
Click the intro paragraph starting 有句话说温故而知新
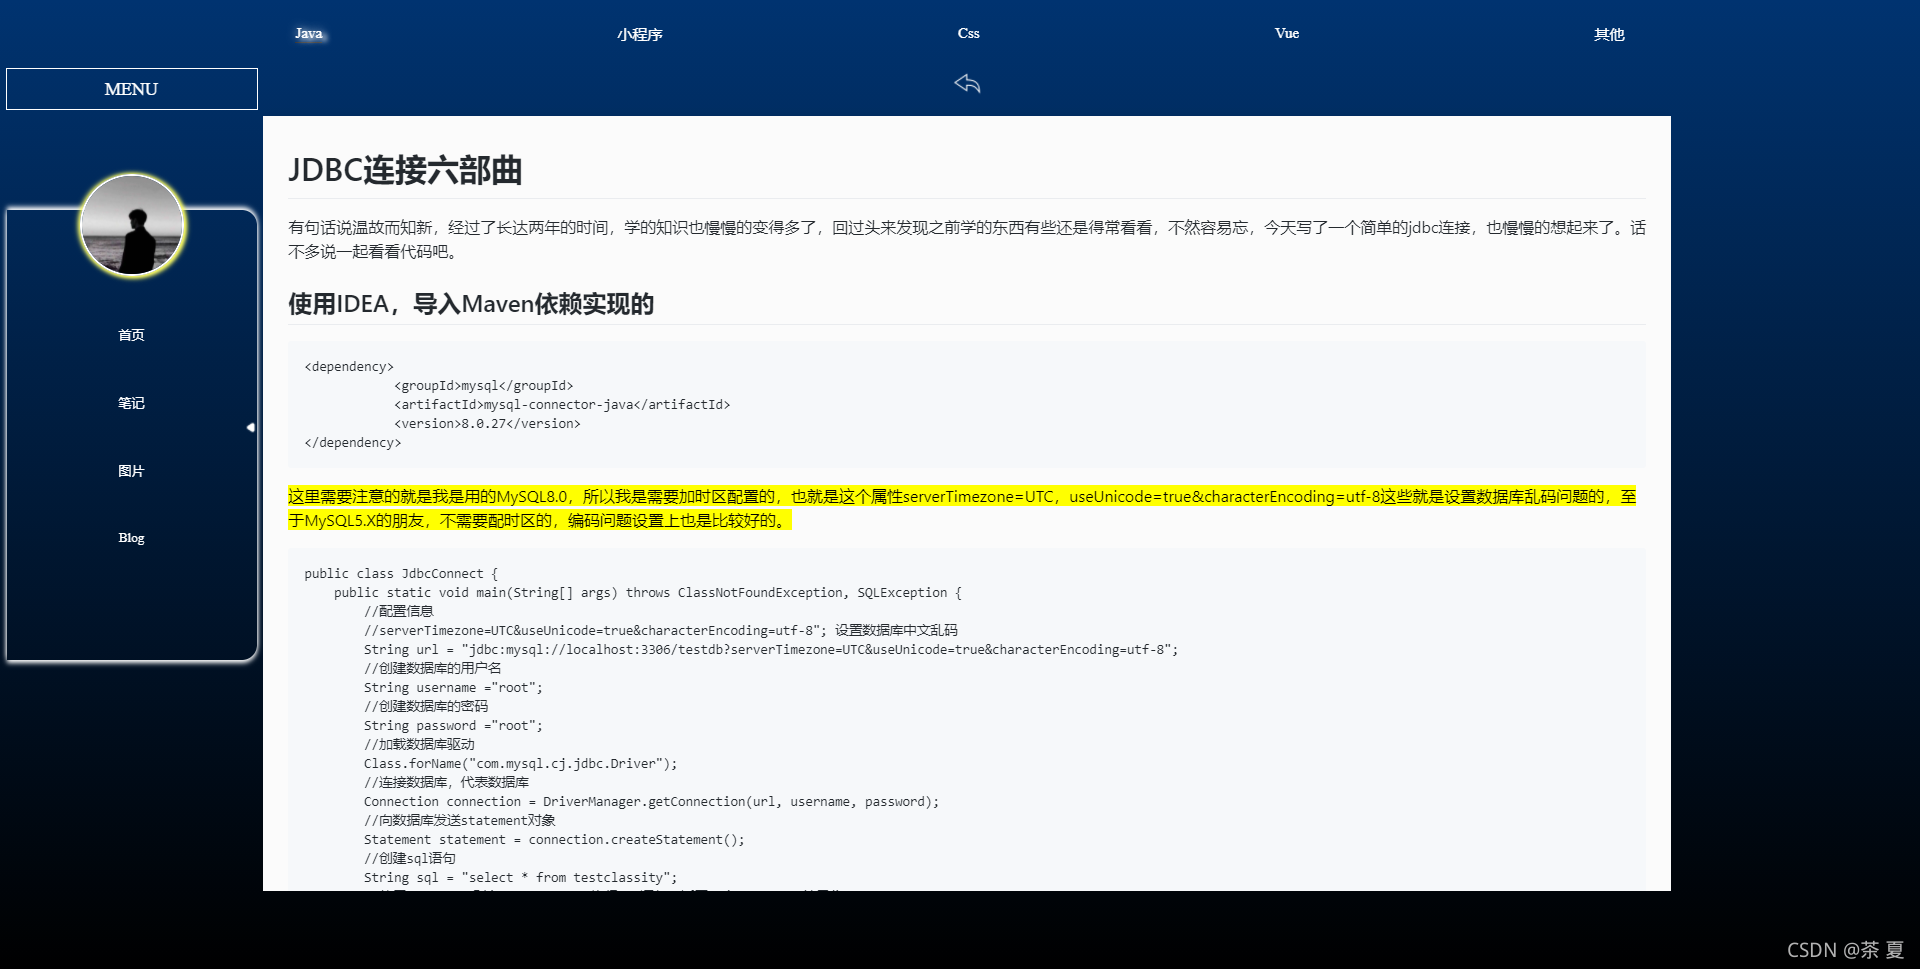pos(967,240)
